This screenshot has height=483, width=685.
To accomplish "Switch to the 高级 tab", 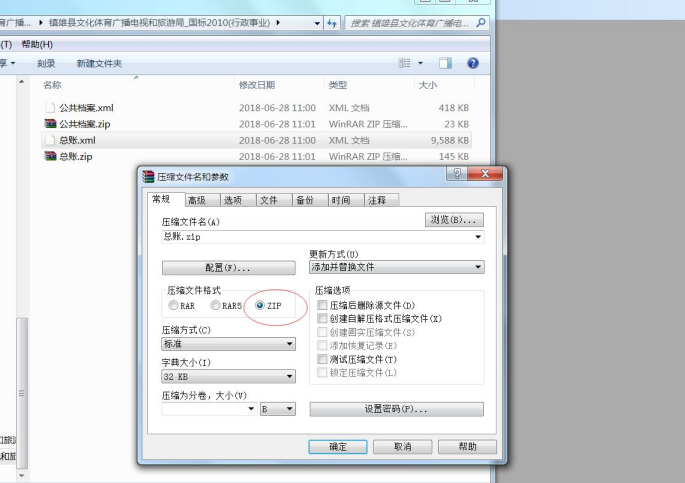I will click(196, 200).
